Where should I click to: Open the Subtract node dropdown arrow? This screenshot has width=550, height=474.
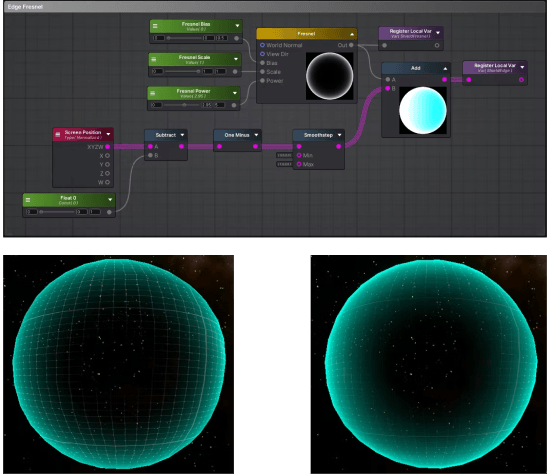click(182, 135)
